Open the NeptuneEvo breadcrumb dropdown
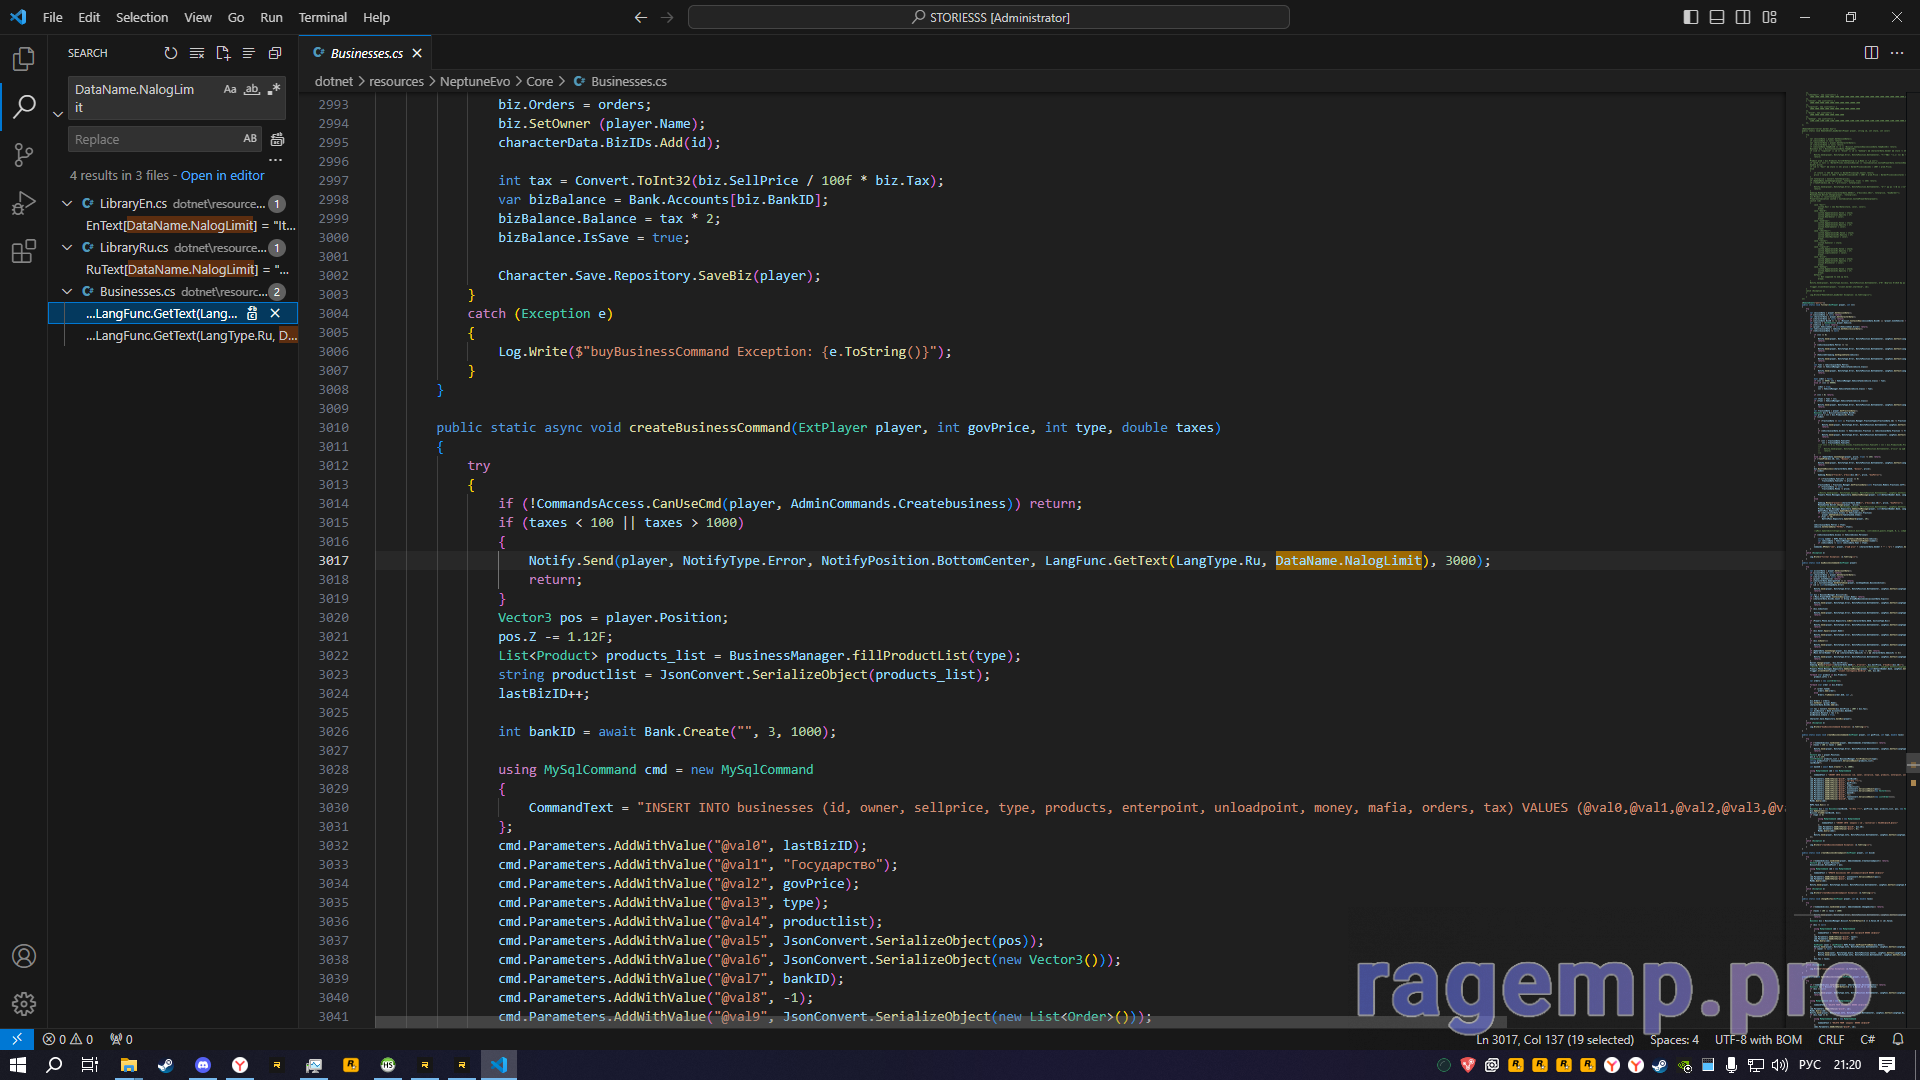Image resolution: width=1920 pixels, height=1080 pixels. (475, 81)
